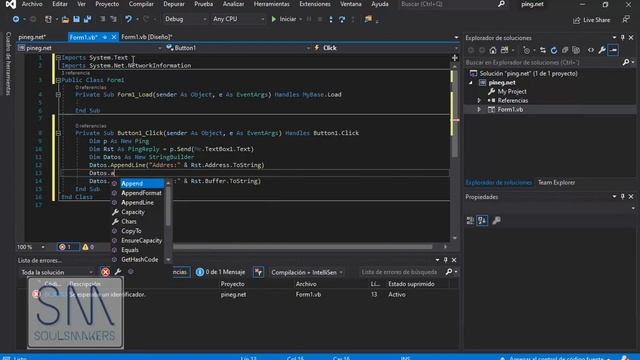Start debugging with Iniciar button
The width and height of the screenshot is (640, 360).
[284, 19]
